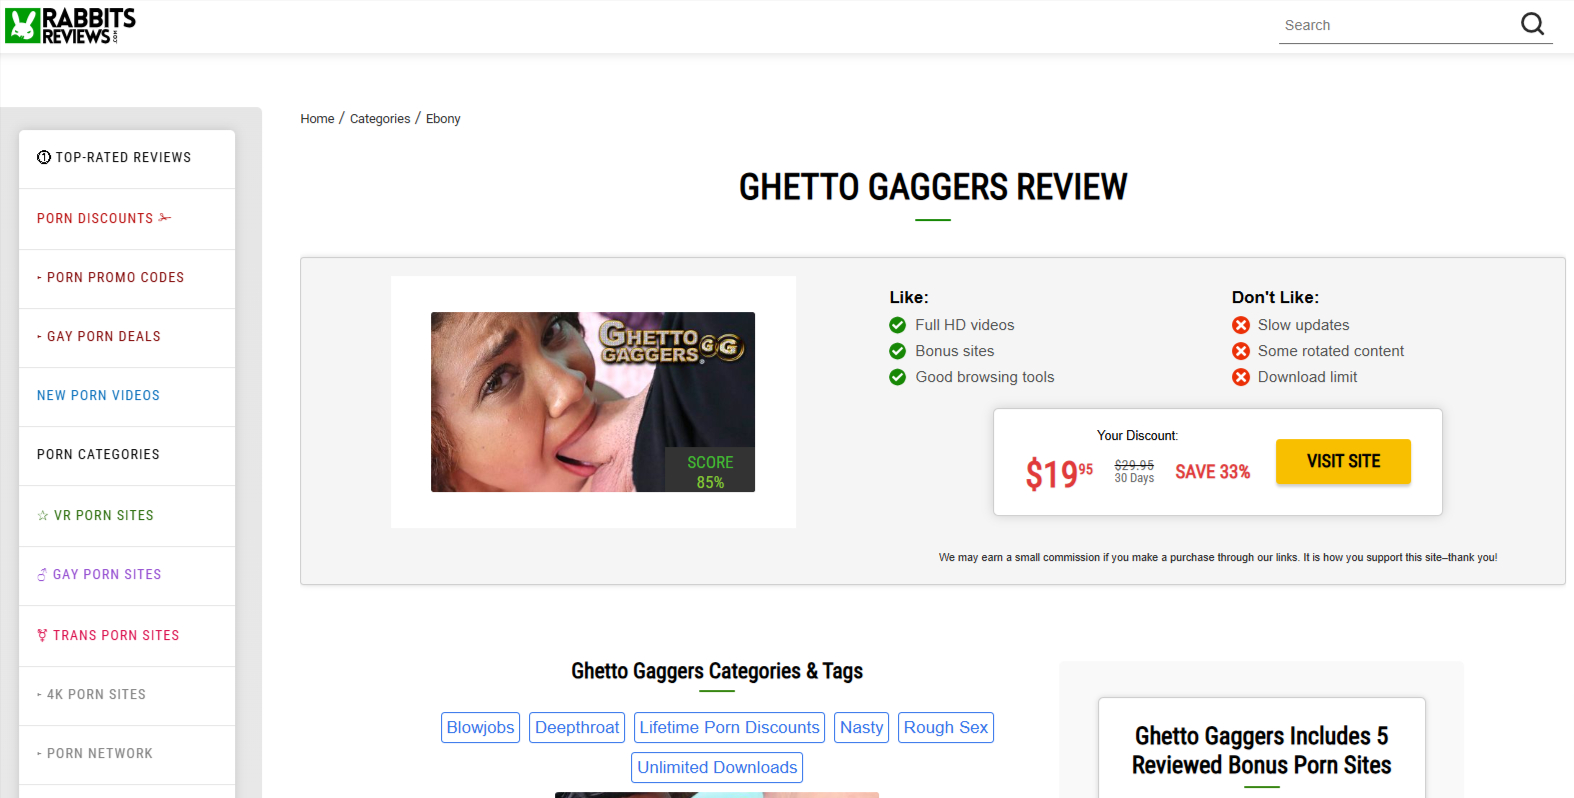Click the Unlimited Downloads tag
The height and width of the screenshot is (798, 1574).
(x=717, y=768)
